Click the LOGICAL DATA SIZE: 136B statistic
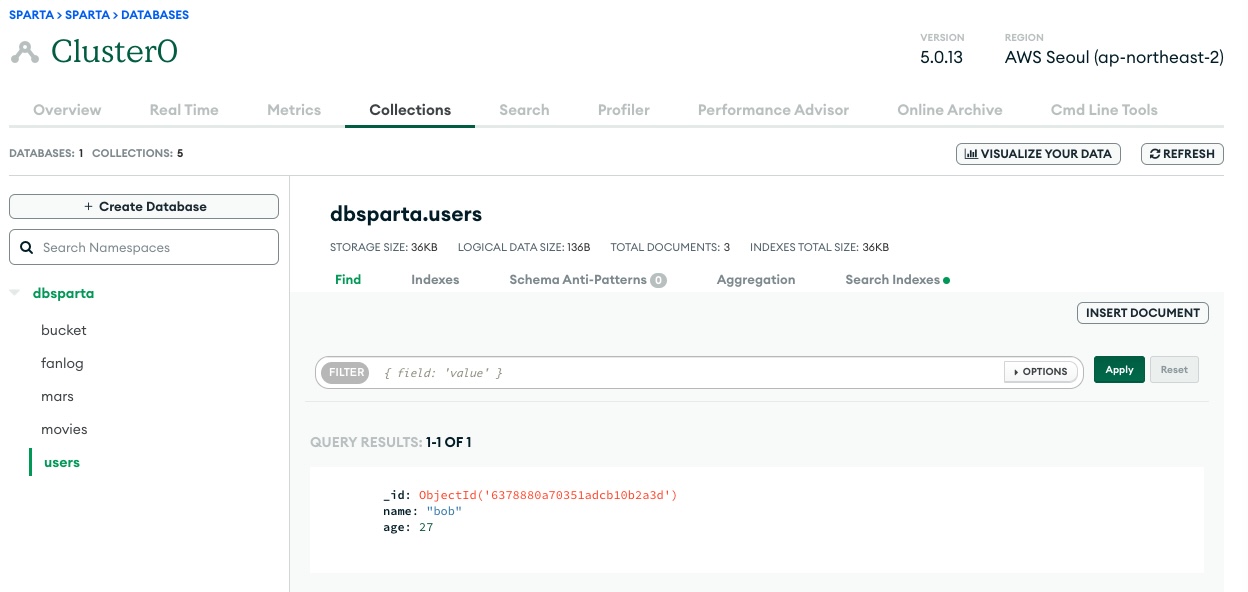The width and height of the screenshot is (1248, 592). tap(524, 247)
